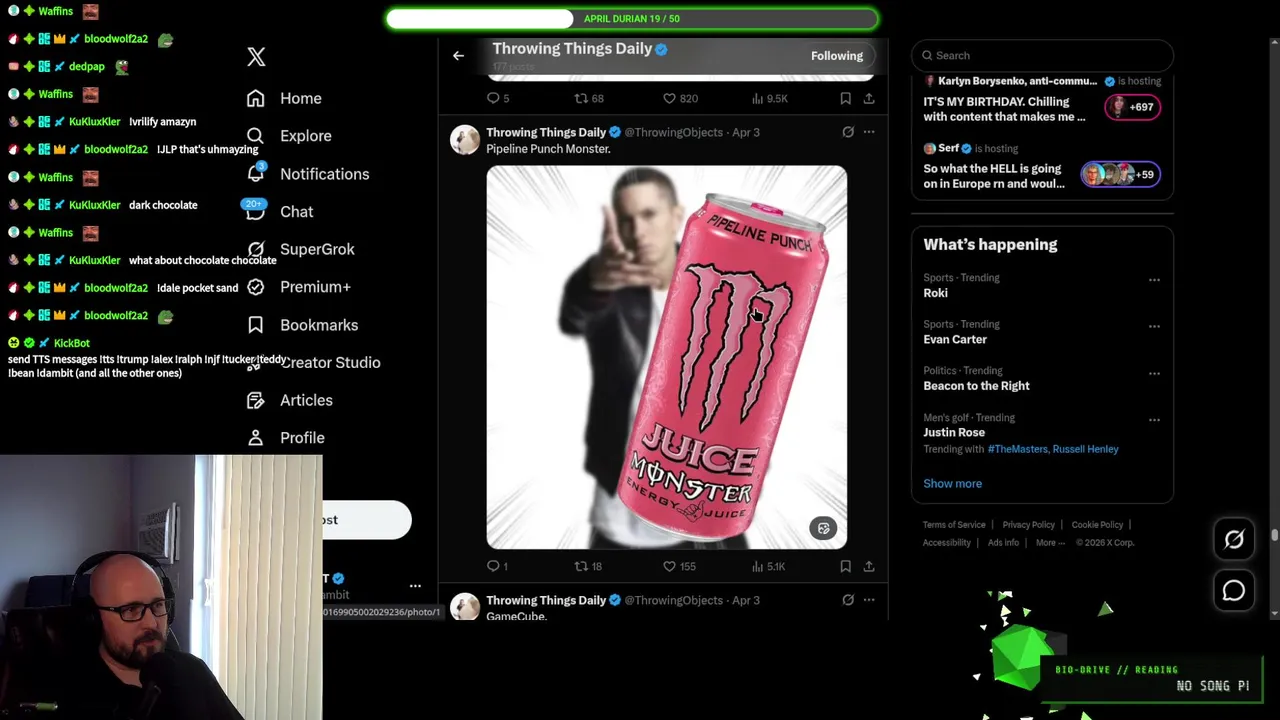Open Notifications in the sidebar
This screenshot has width=1280, height=720.
click(325, 174)
